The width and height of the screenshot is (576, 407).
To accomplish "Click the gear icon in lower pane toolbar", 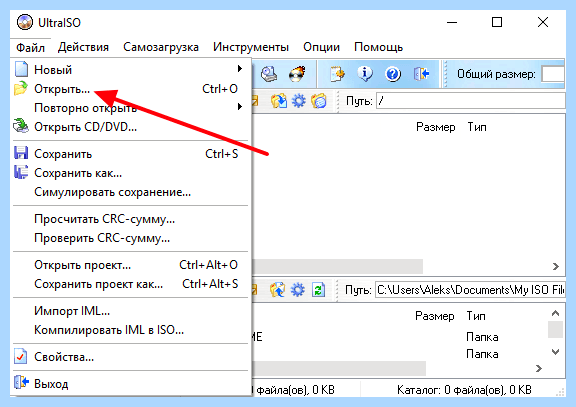I will coord(298,290).
